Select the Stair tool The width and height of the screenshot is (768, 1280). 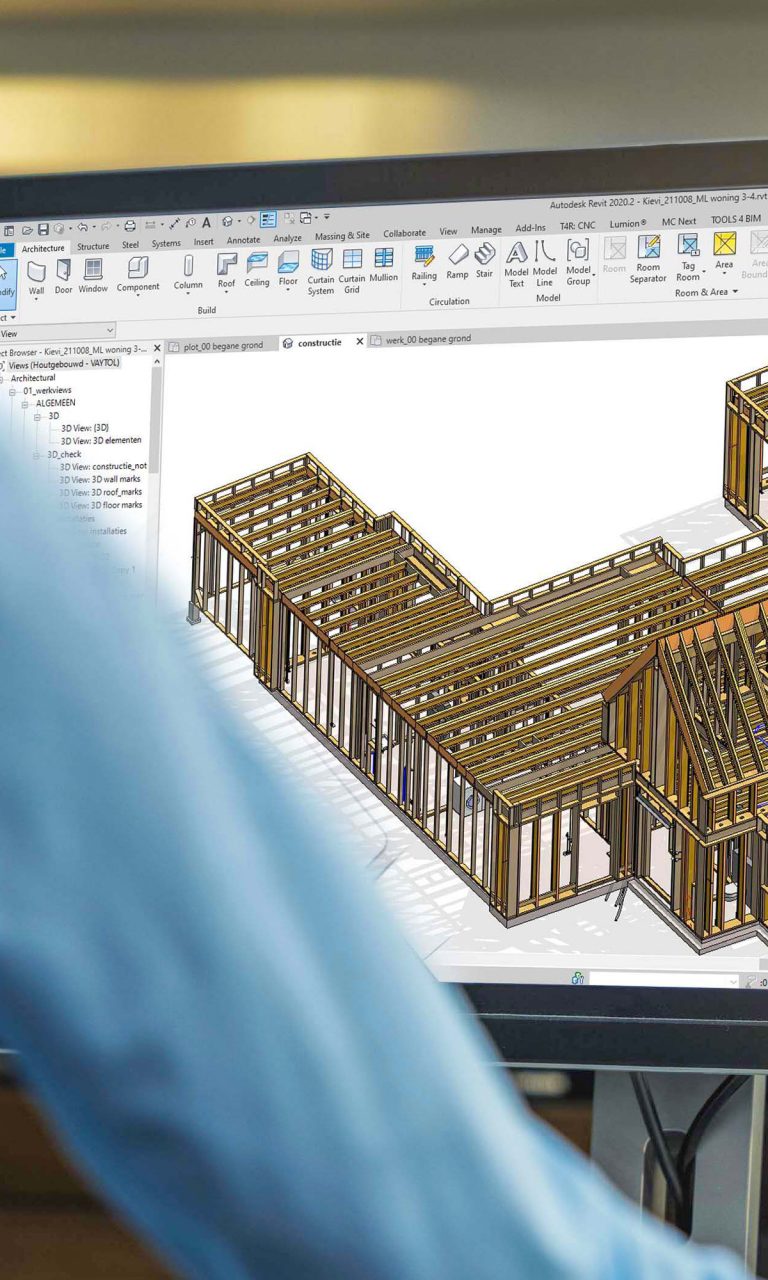(485, 261)
